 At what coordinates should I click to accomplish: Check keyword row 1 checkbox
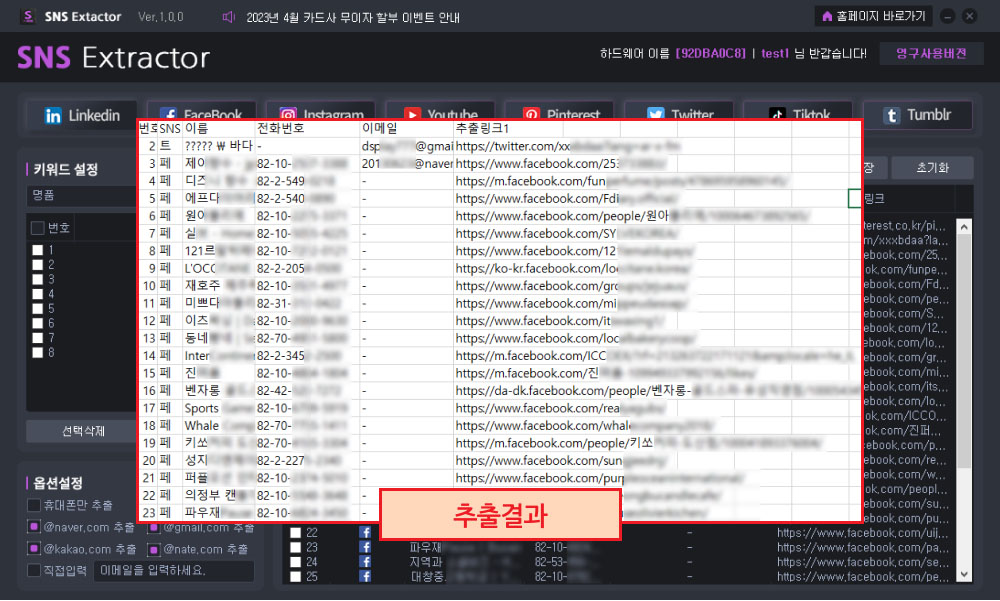tap(38, 250)
